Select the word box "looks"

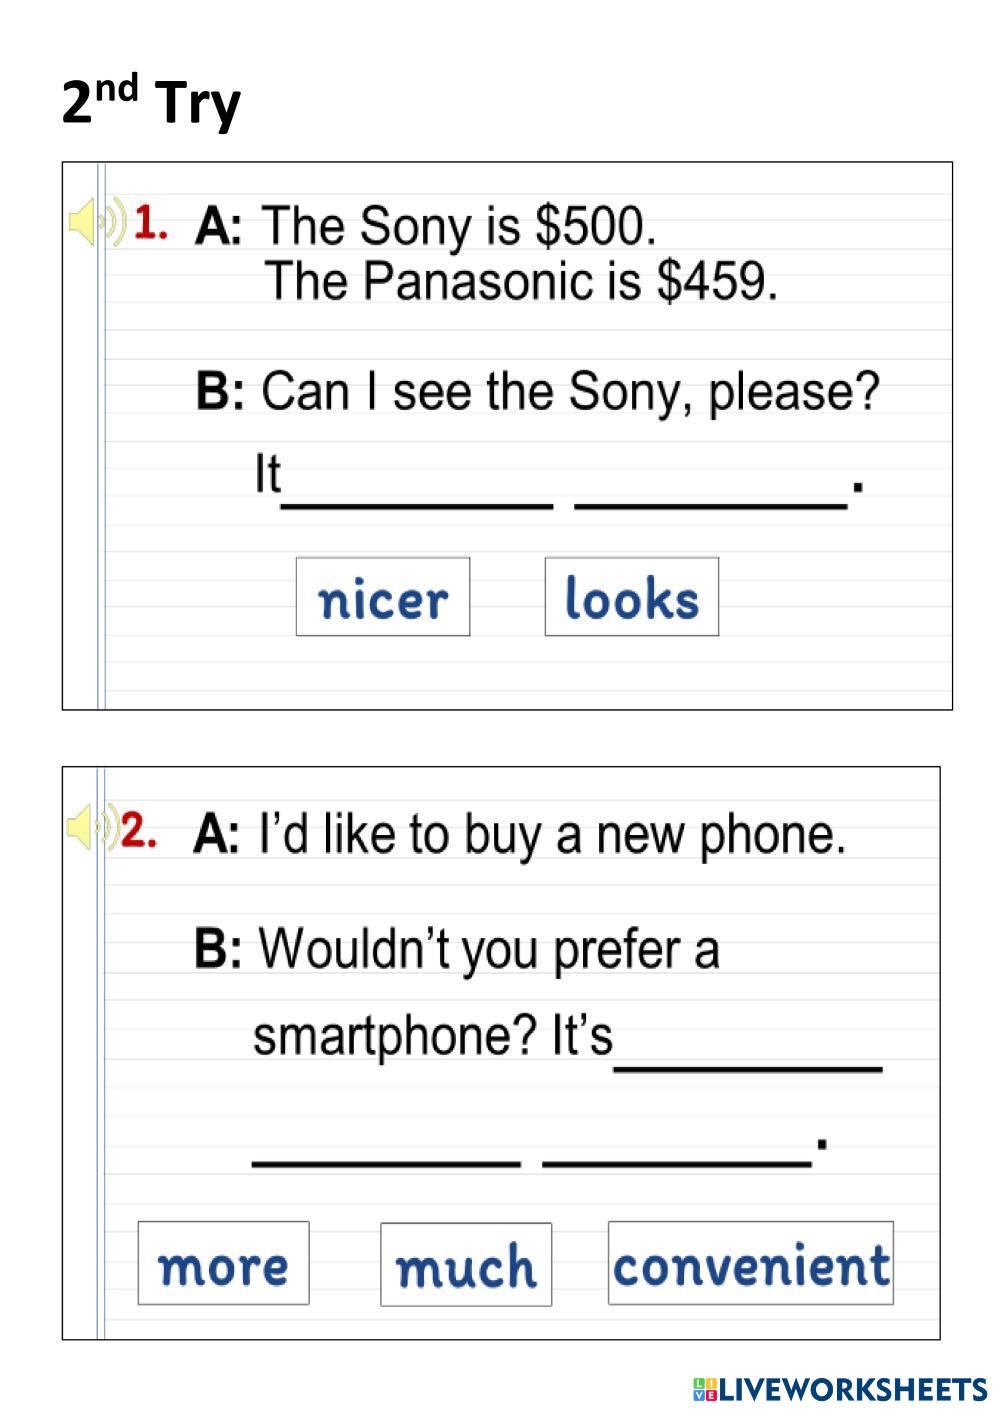click(631, 598)
